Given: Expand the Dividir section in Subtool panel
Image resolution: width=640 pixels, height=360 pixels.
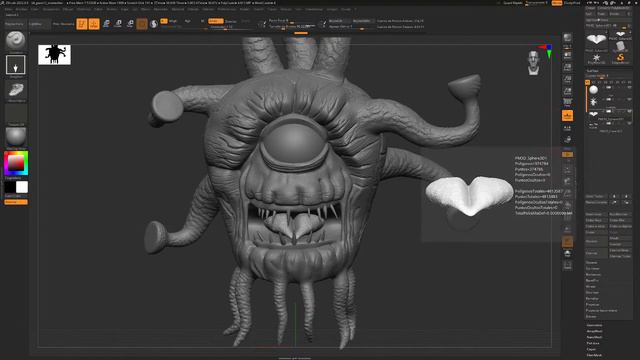Looking at the screenshot, I should click(591, 262).
